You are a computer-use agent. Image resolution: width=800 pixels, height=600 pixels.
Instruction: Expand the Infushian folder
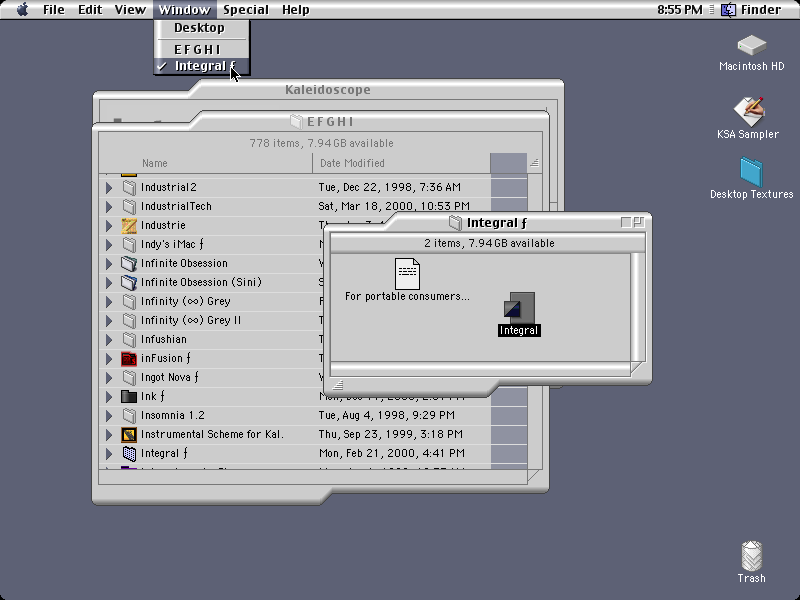click(109, 340)
